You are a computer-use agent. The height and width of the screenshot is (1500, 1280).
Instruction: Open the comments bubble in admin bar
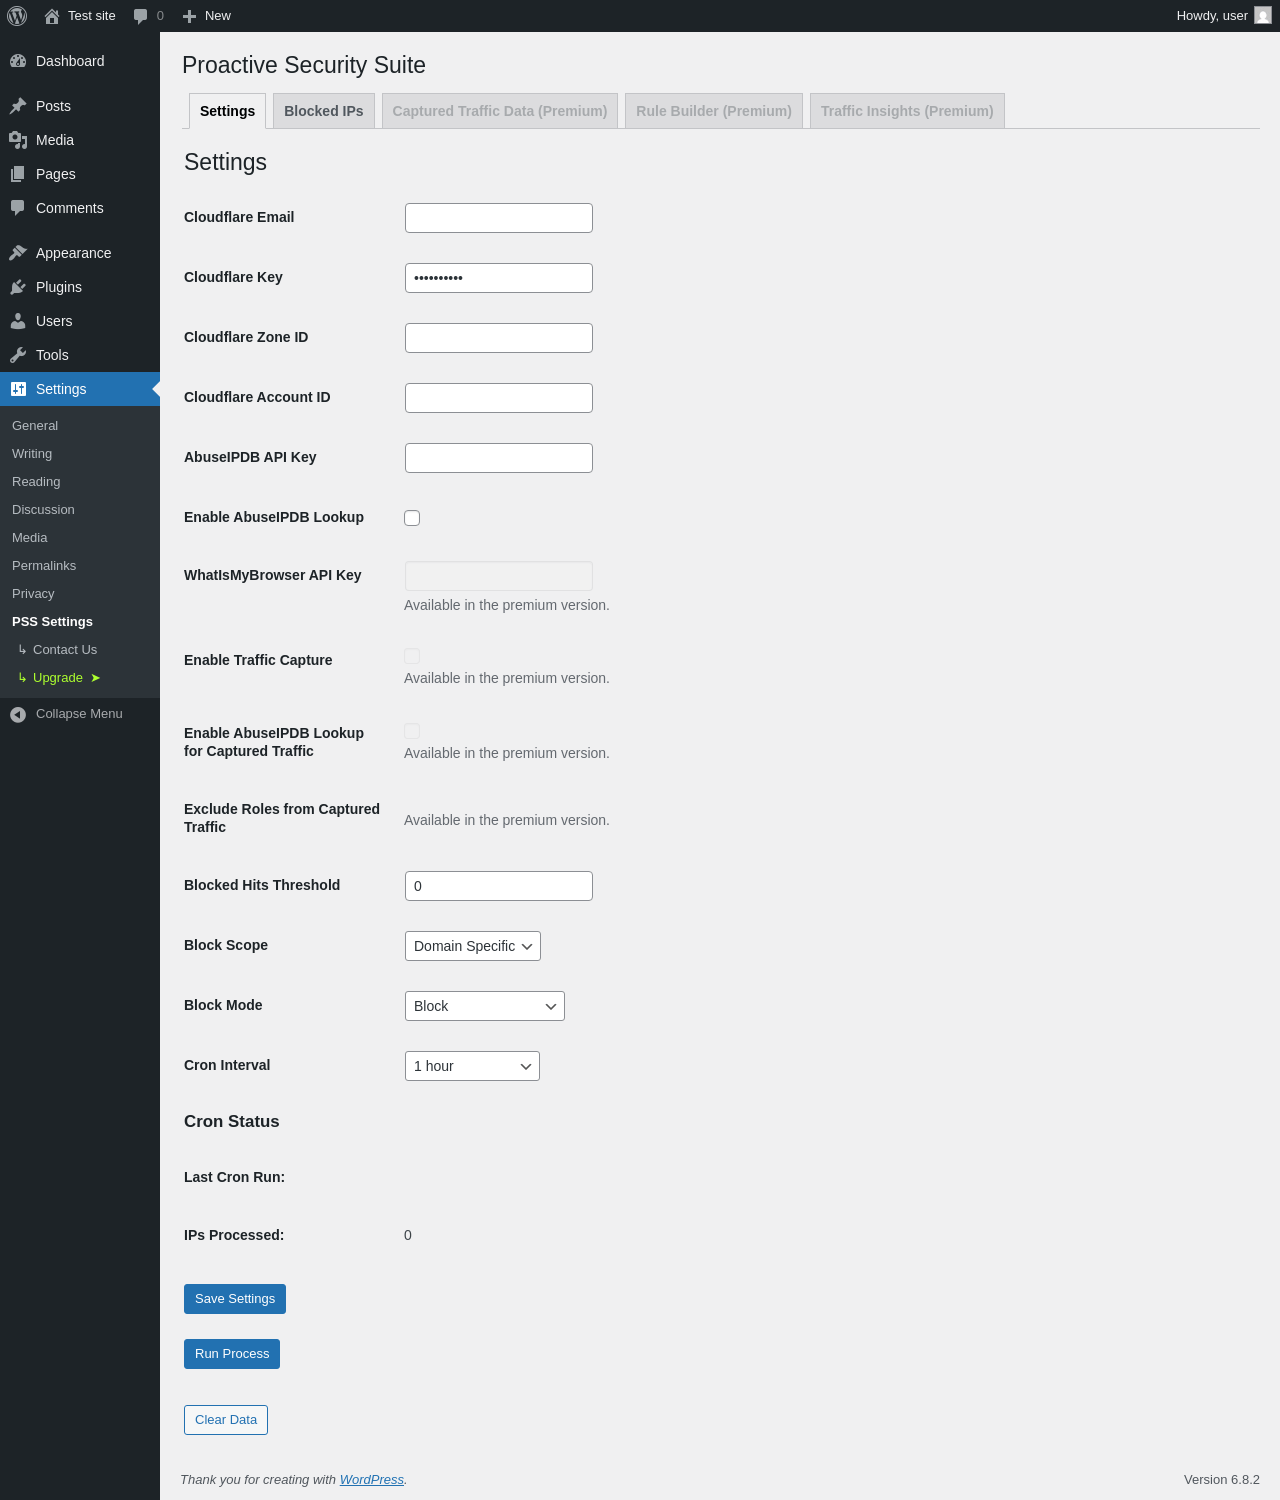(140, 16)
